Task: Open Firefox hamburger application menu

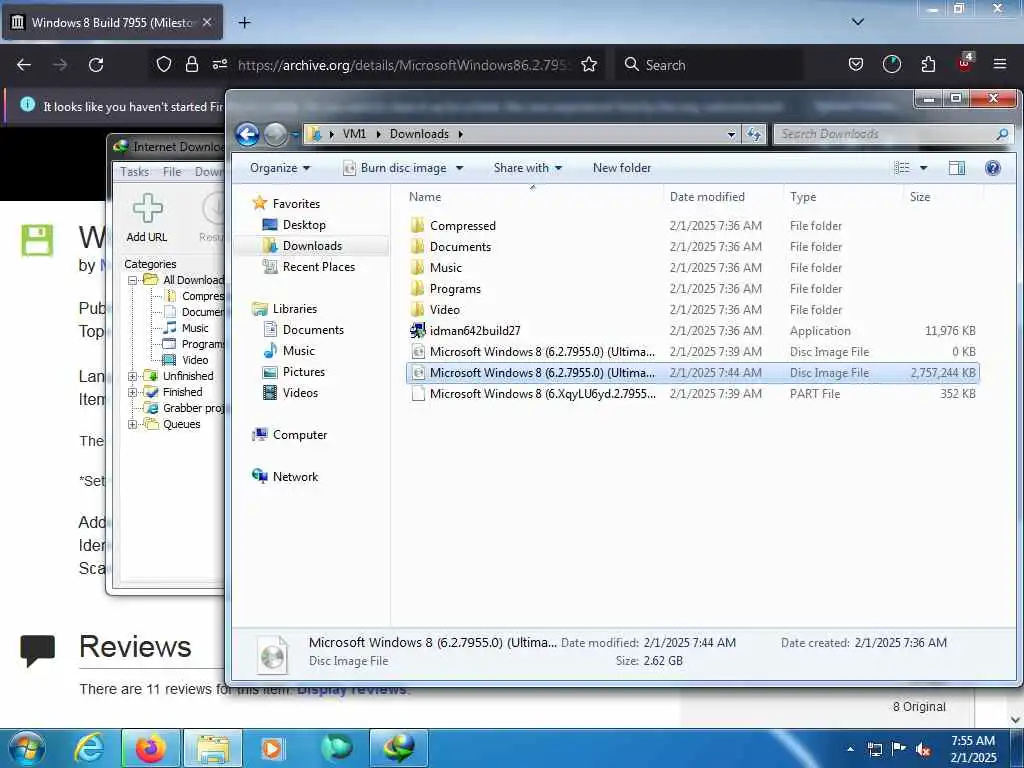Action: pos(1000,64)
